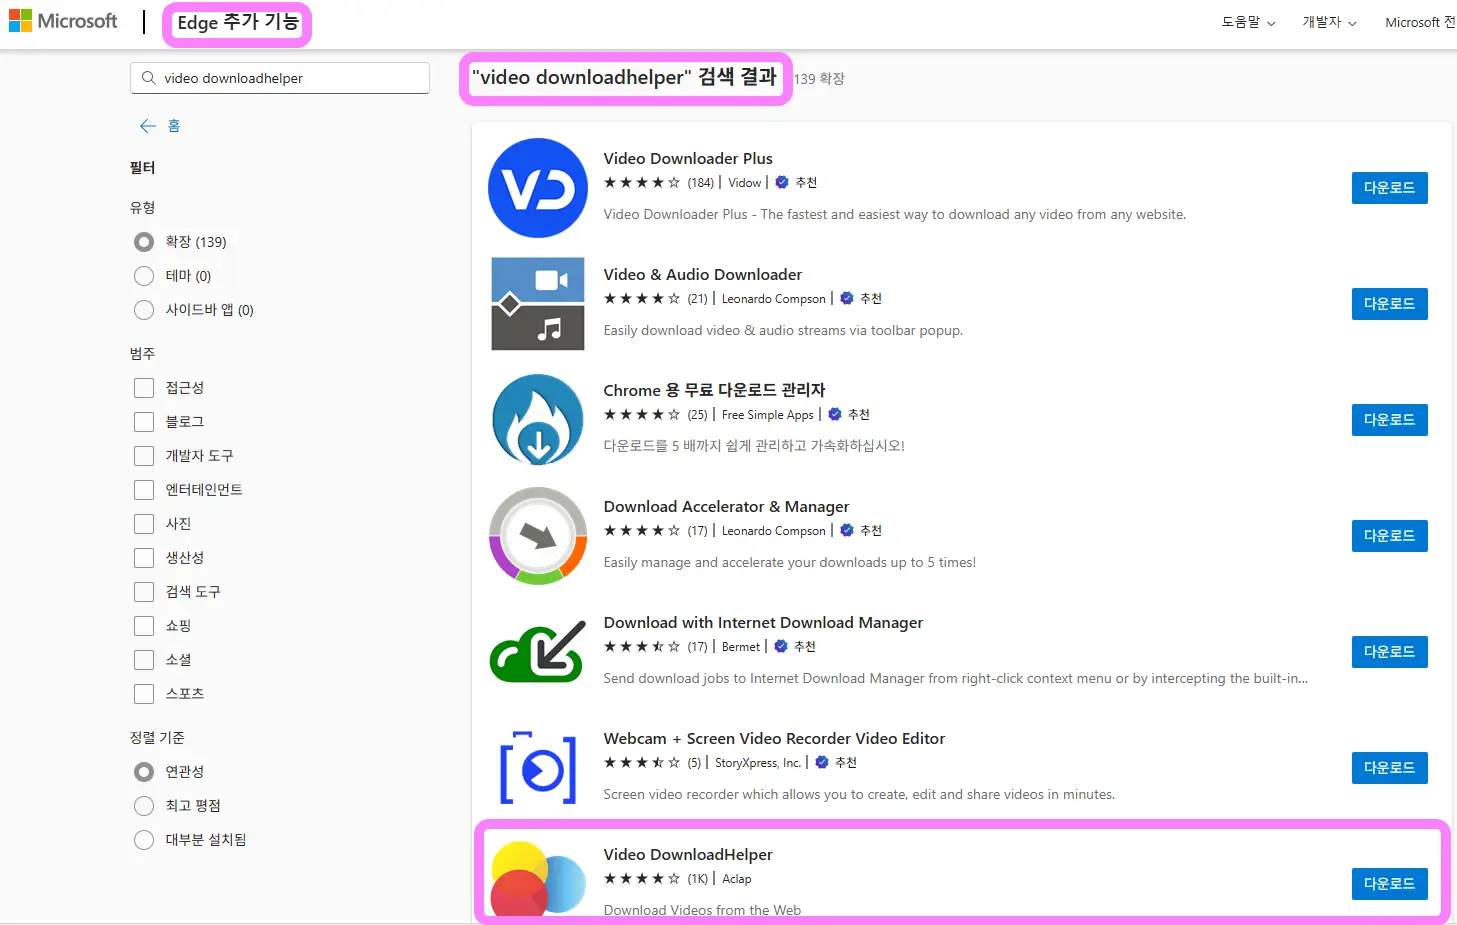1457x925 pixels.
Task: Select the 확장 (139) type filter
Action: (x=144, y=242)
